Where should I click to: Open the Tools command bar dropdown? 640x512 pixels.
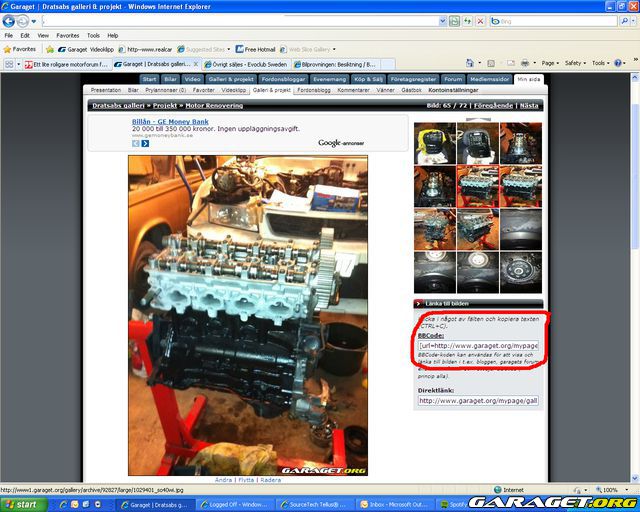601,63
